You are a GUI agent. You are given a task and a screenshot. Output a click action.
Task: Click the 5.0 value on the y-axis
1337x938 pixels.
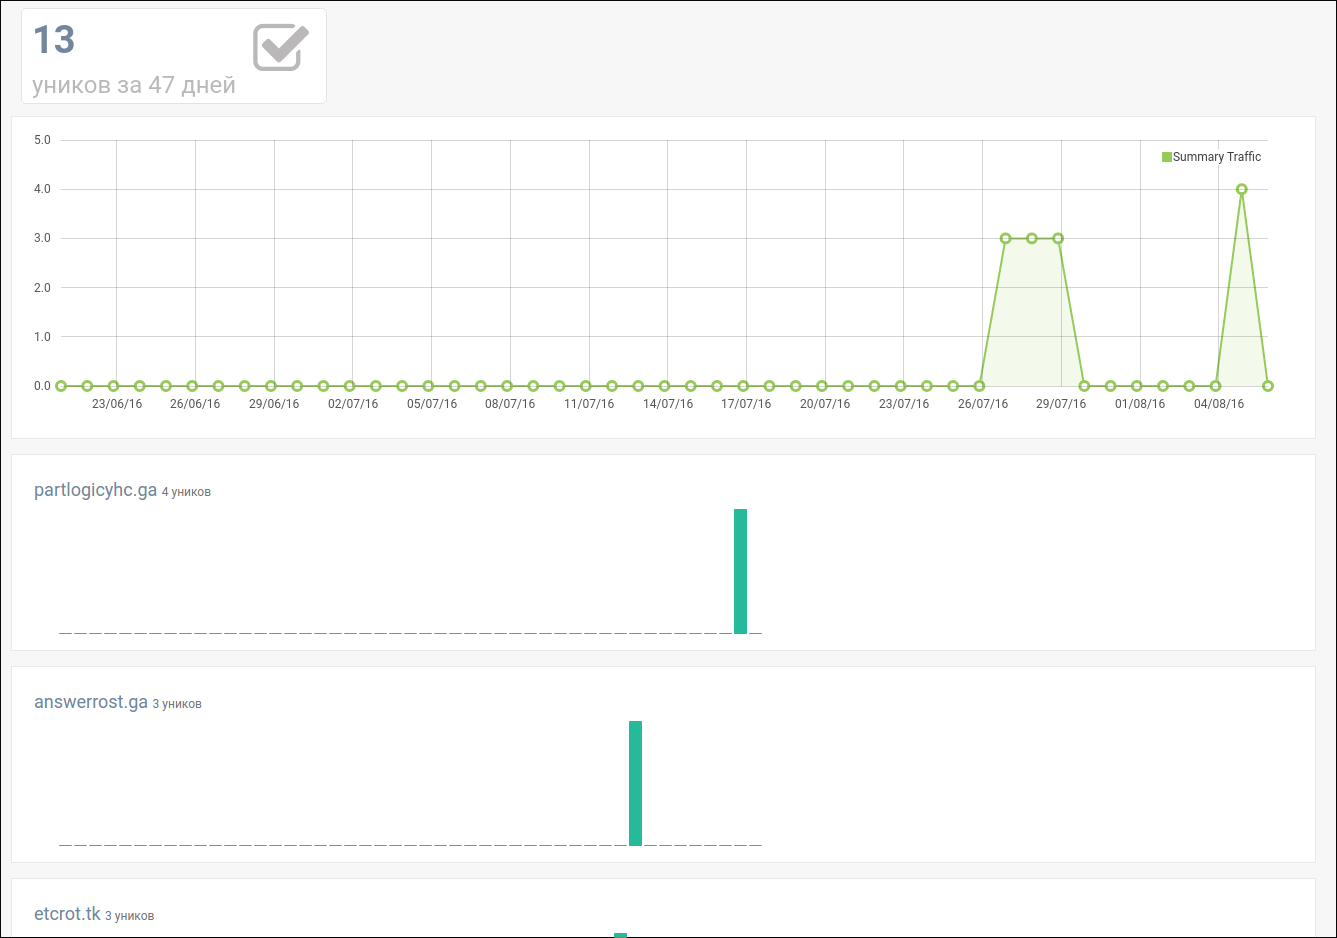tap(42, 140)
